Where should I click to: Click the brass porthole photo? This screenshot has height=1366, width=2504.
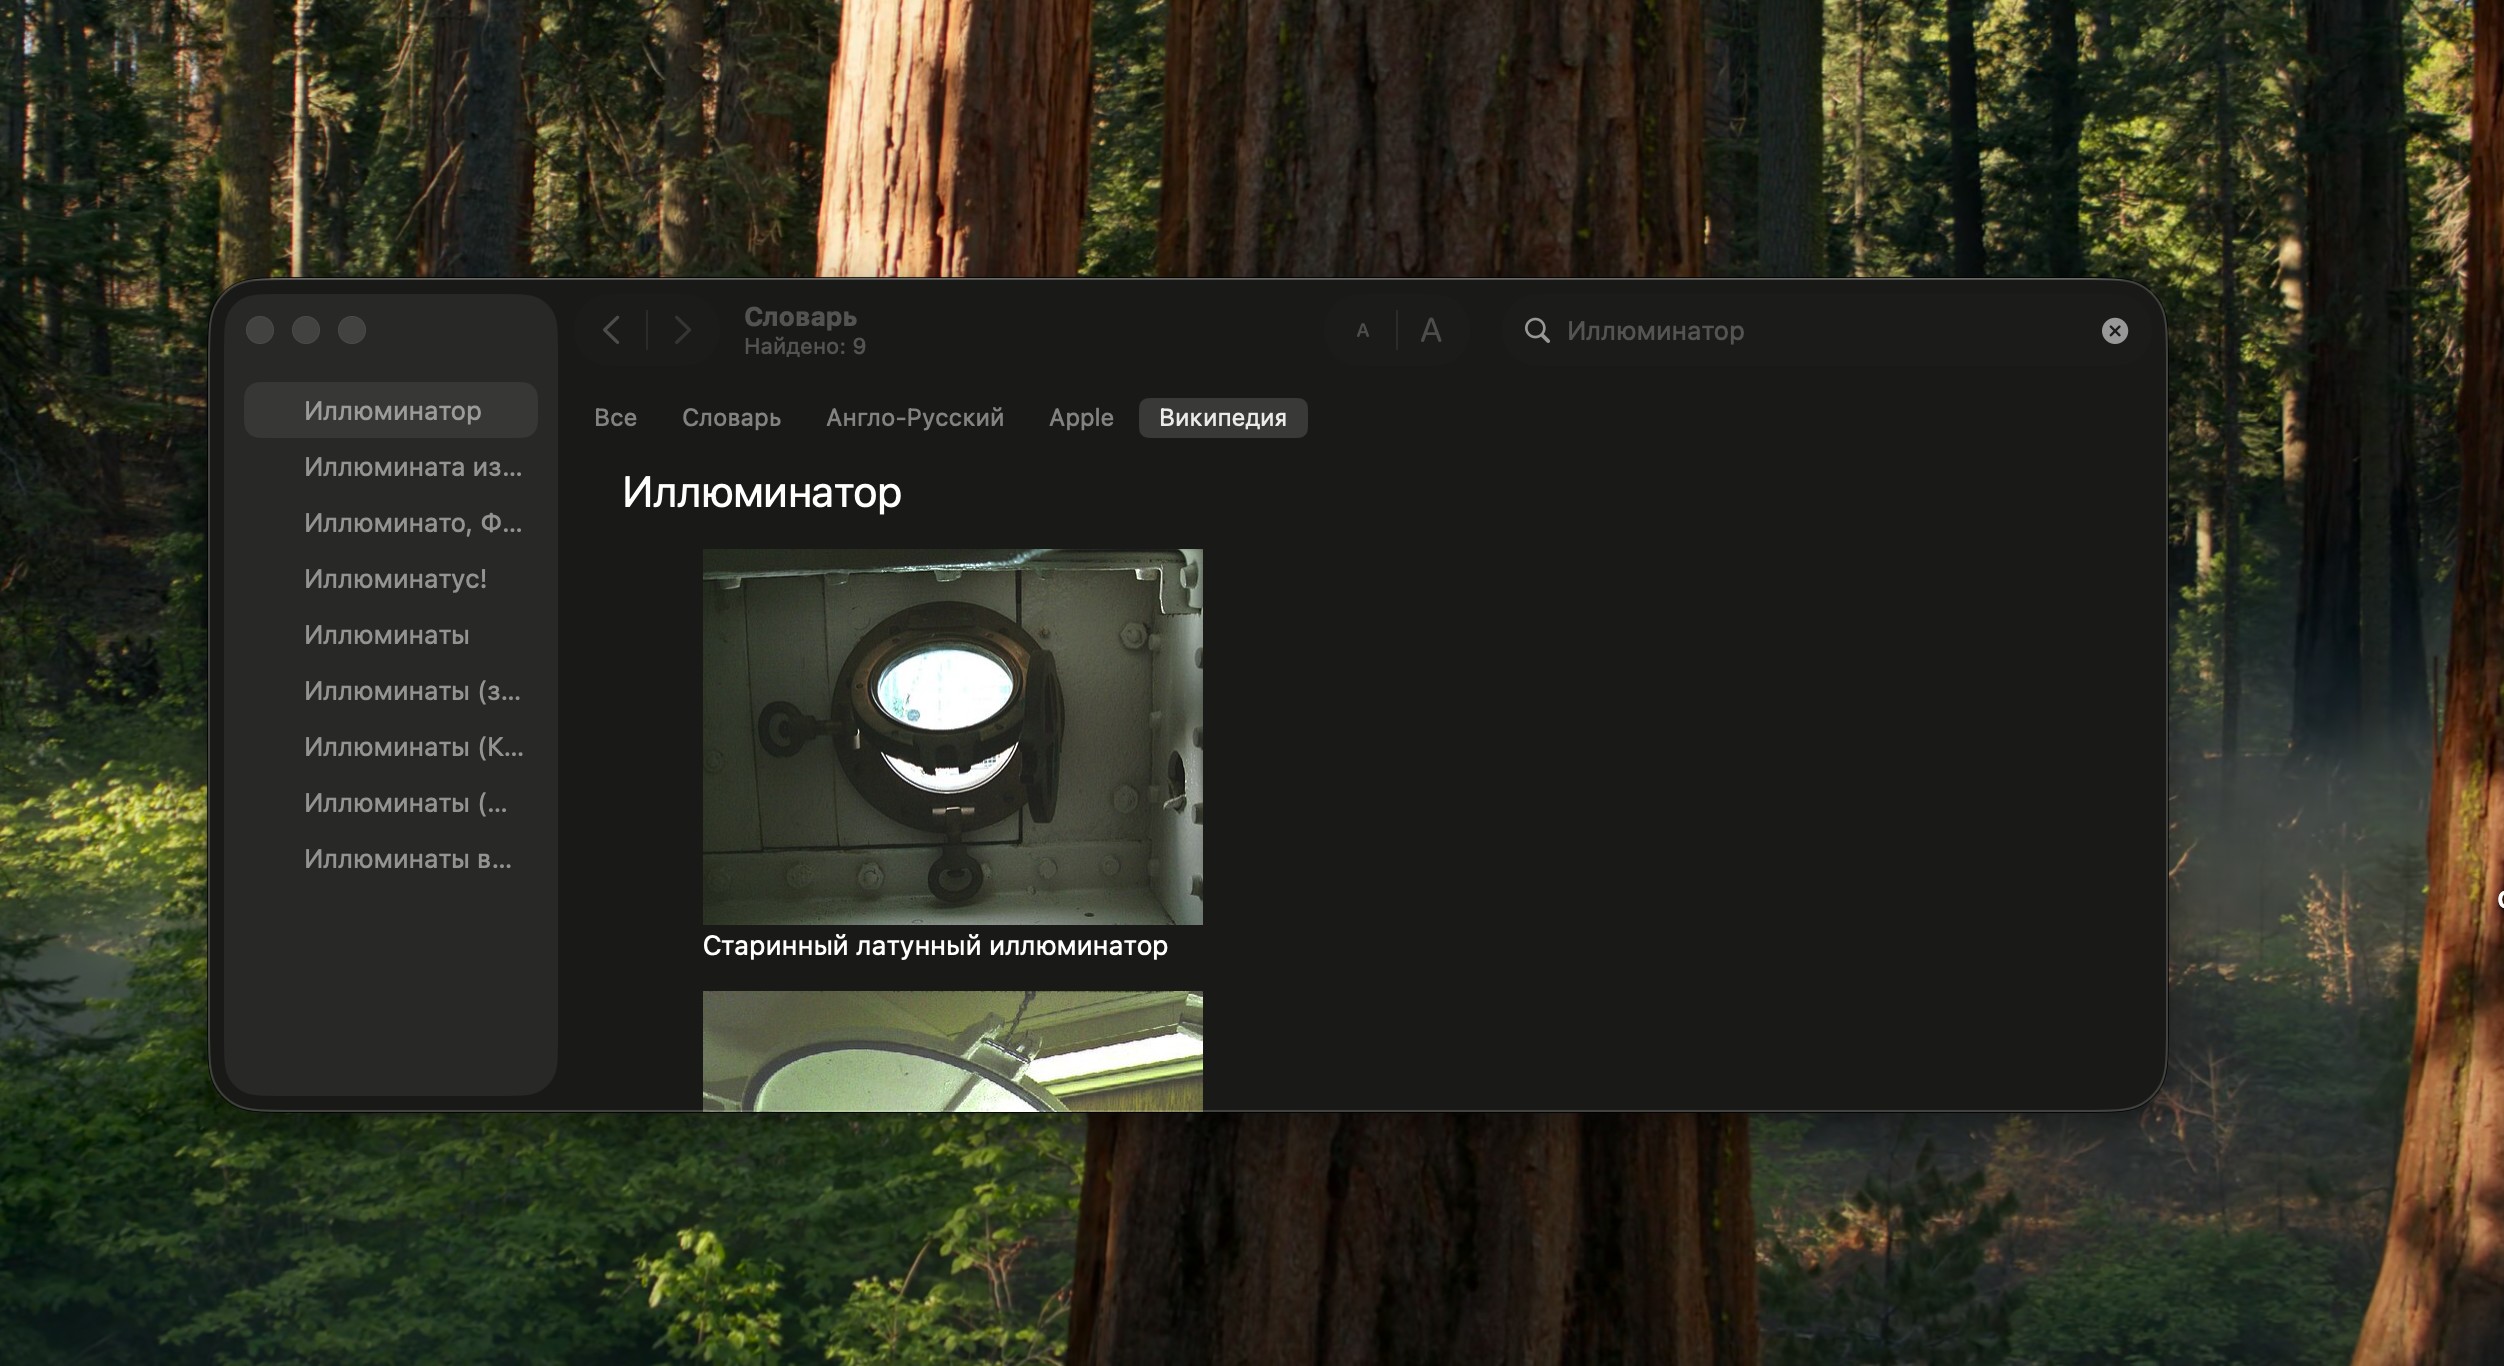[x=952, y=736]
